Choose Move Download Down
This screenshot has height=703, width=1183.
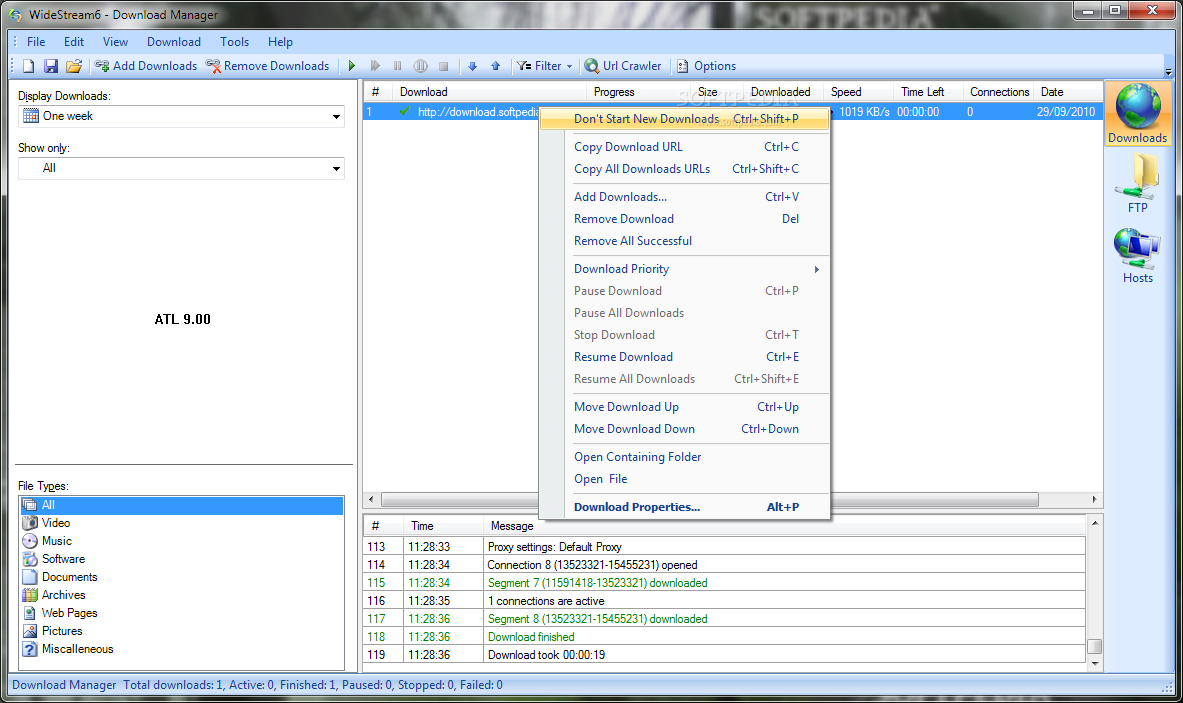(x=685, y=429)
